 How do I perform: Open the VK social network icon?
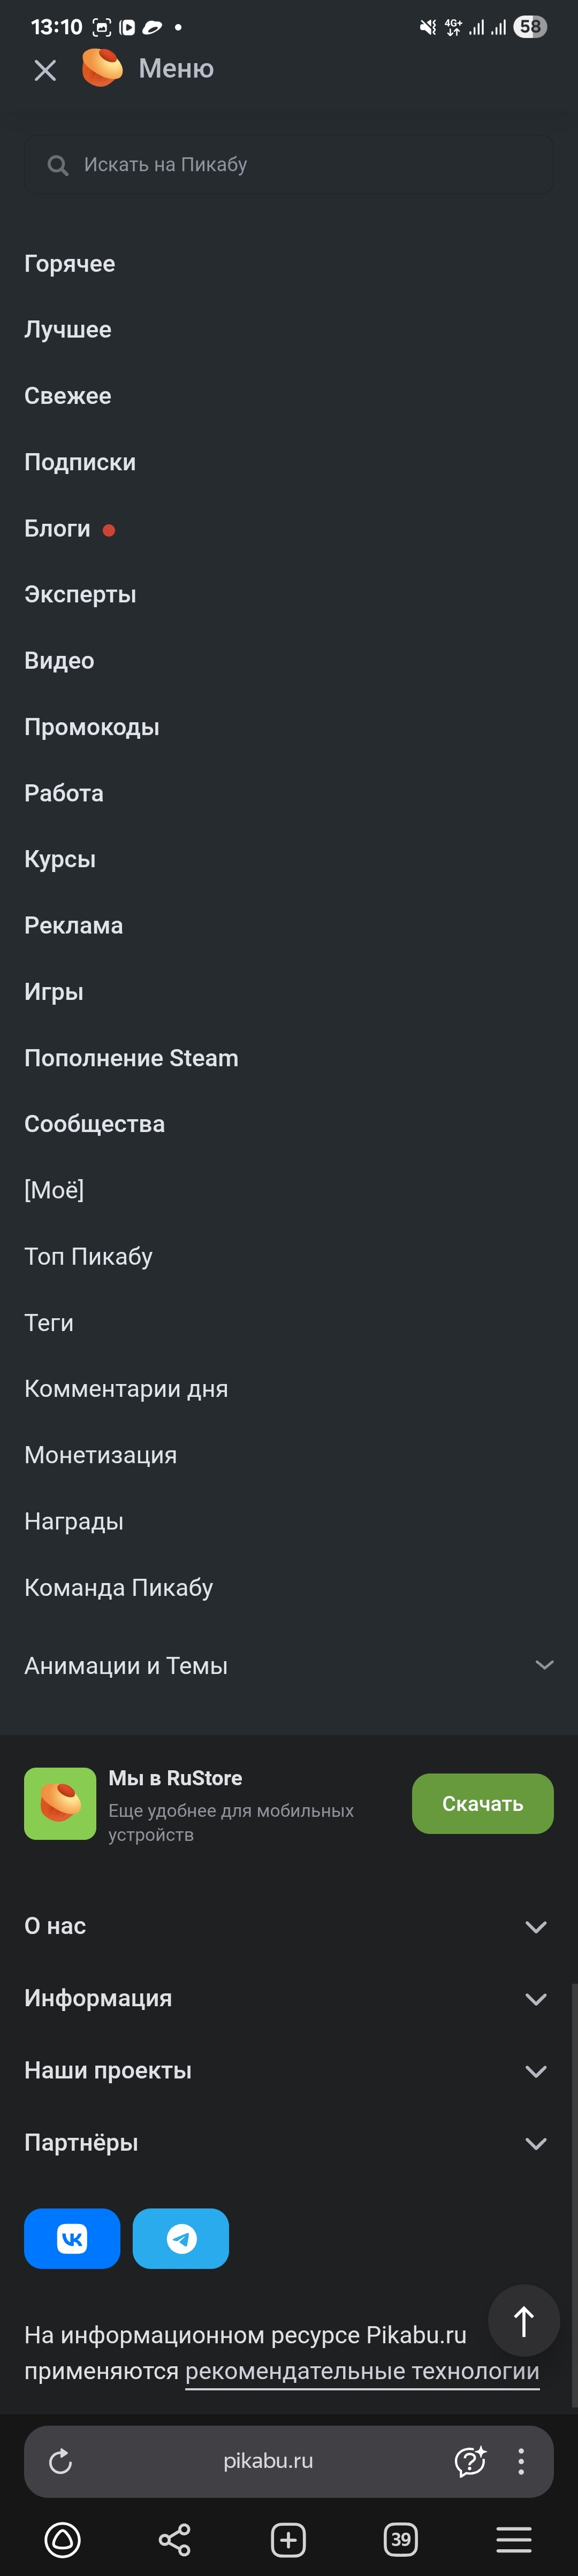click(72, 2238)
